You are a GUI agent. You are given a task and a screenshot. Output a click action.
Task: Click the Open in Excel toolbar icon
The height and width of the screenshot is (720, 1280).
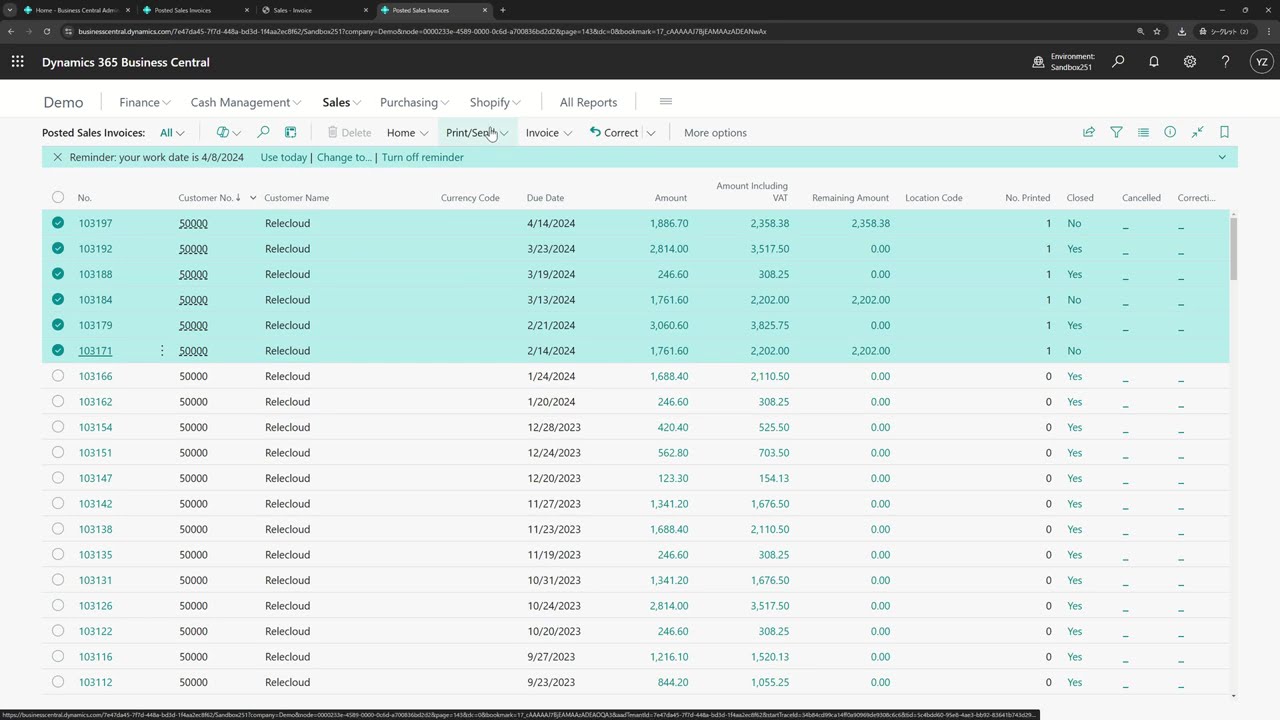click(291, 132)
